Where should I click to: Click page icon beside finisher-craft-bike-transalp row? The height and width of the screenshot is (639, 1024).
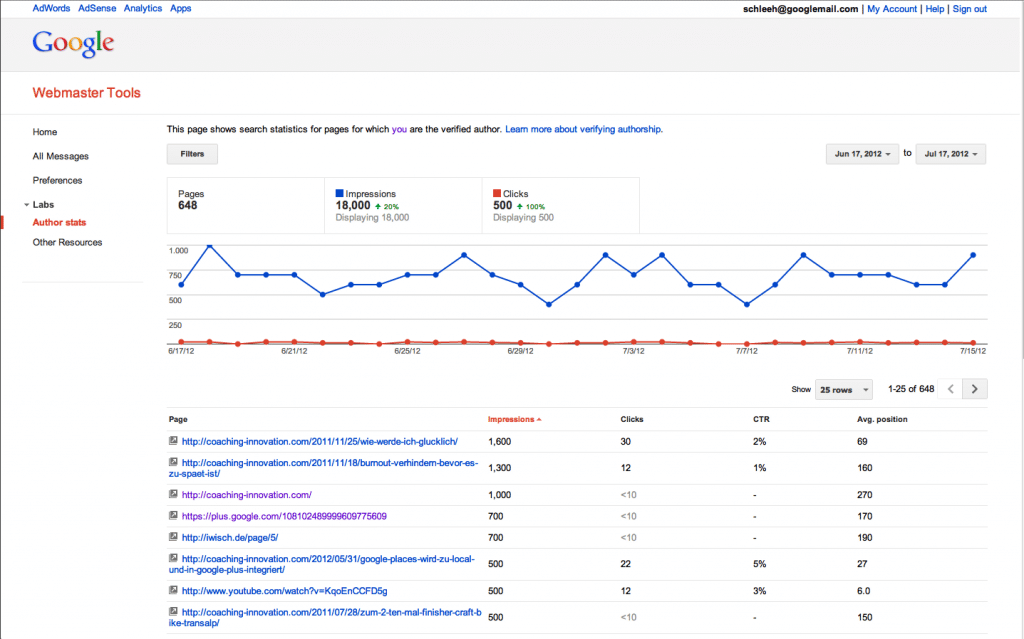coord(173,612)
